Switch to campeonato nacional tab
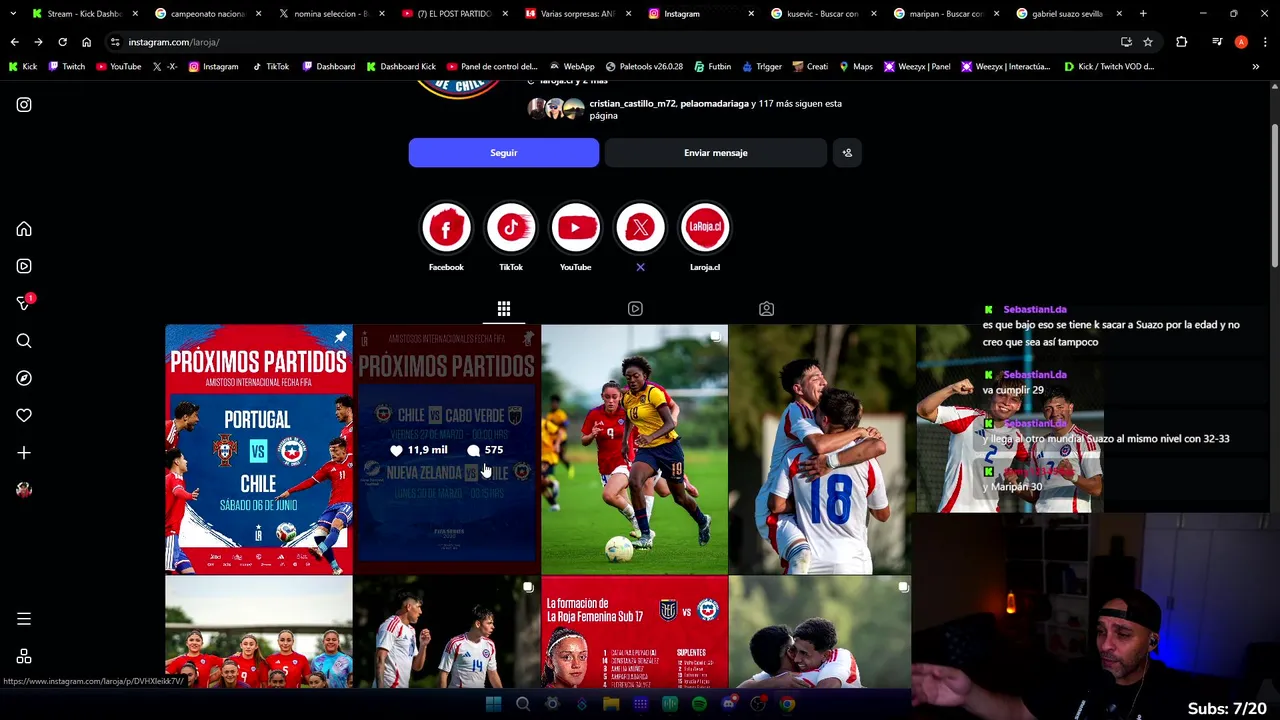The width and height of the screenshot is (1280, 720). tap(208, 14)
